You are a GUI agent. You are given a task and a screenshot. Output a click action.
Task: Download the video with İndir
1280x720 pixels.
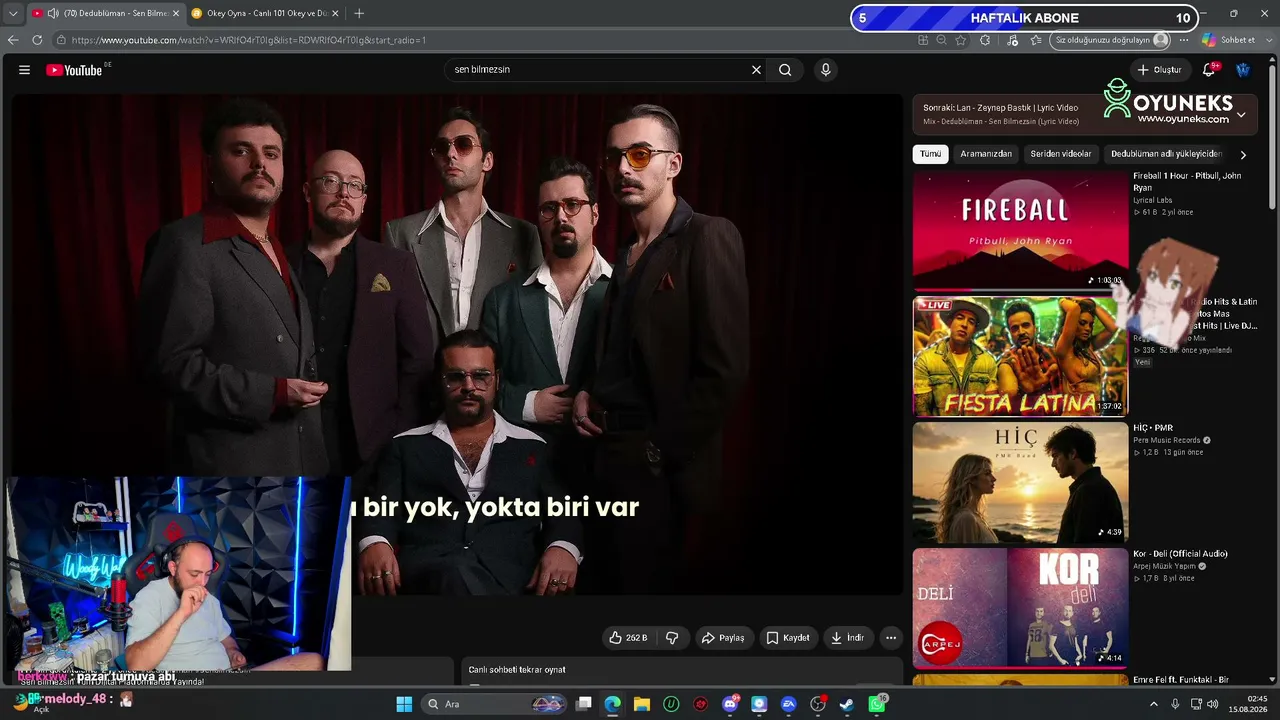[x=847, y=638]
